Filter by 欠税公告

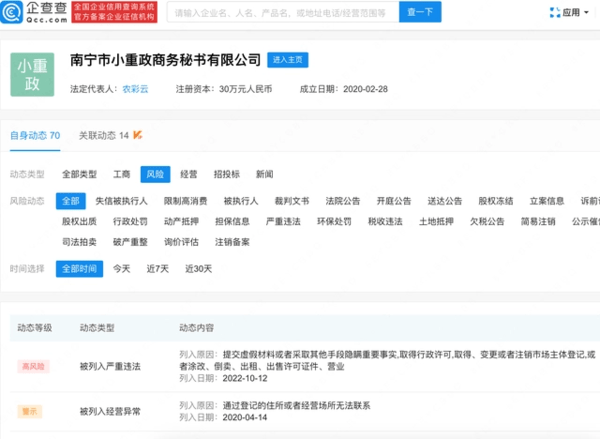coord(487,222)
